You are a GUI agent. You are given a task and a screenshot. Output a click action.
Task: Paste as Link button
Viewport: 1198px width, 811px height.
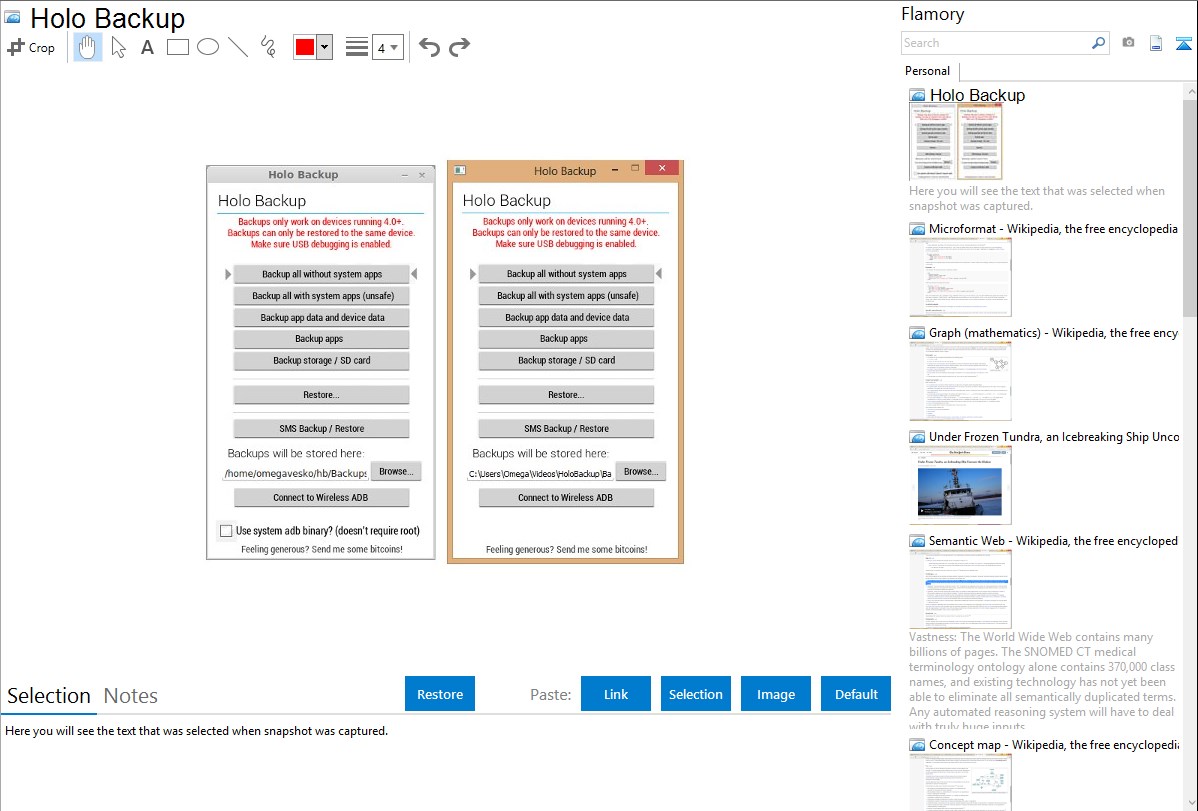pos(616,694)
